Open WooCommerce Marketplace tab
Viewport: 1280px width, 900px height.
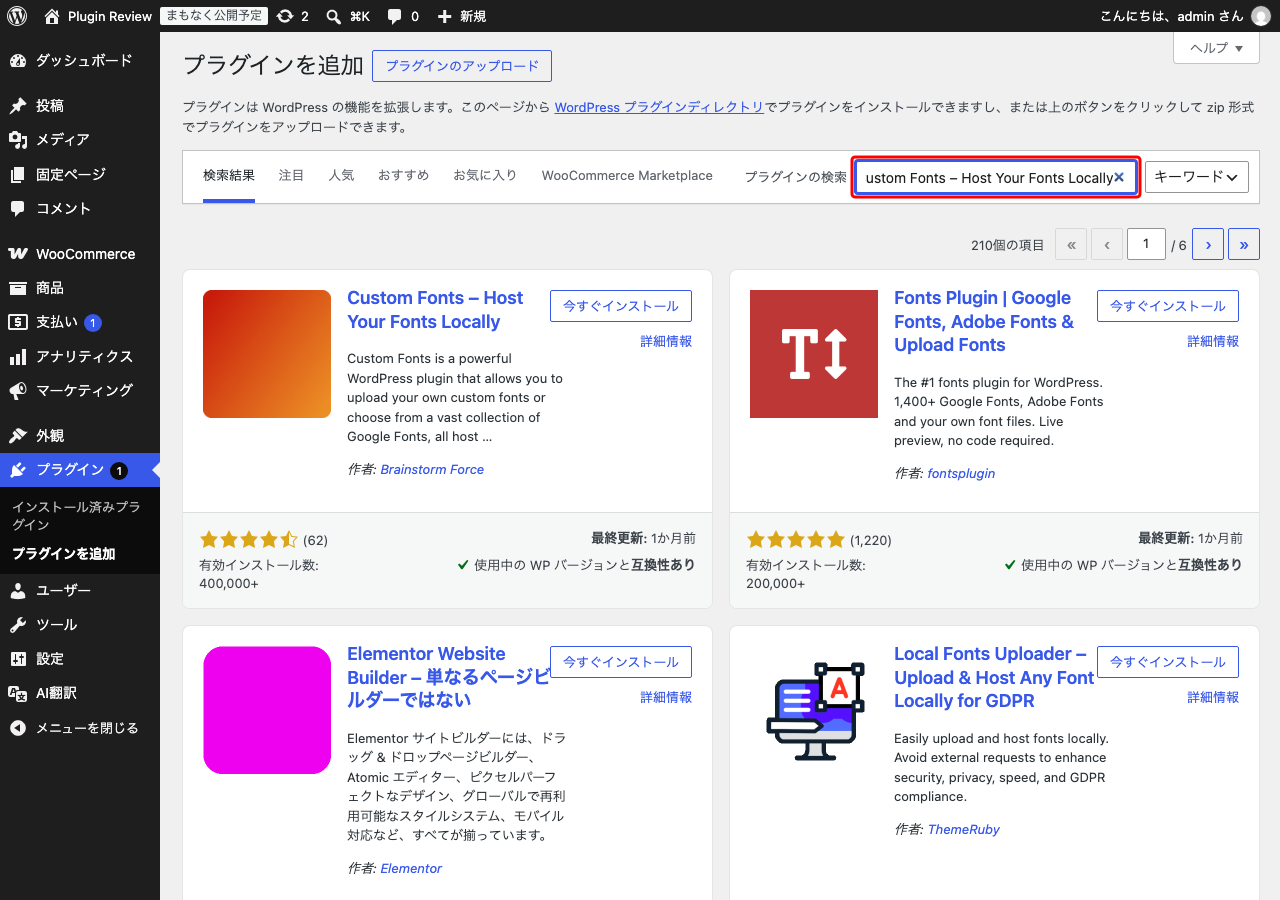(627, 176)
